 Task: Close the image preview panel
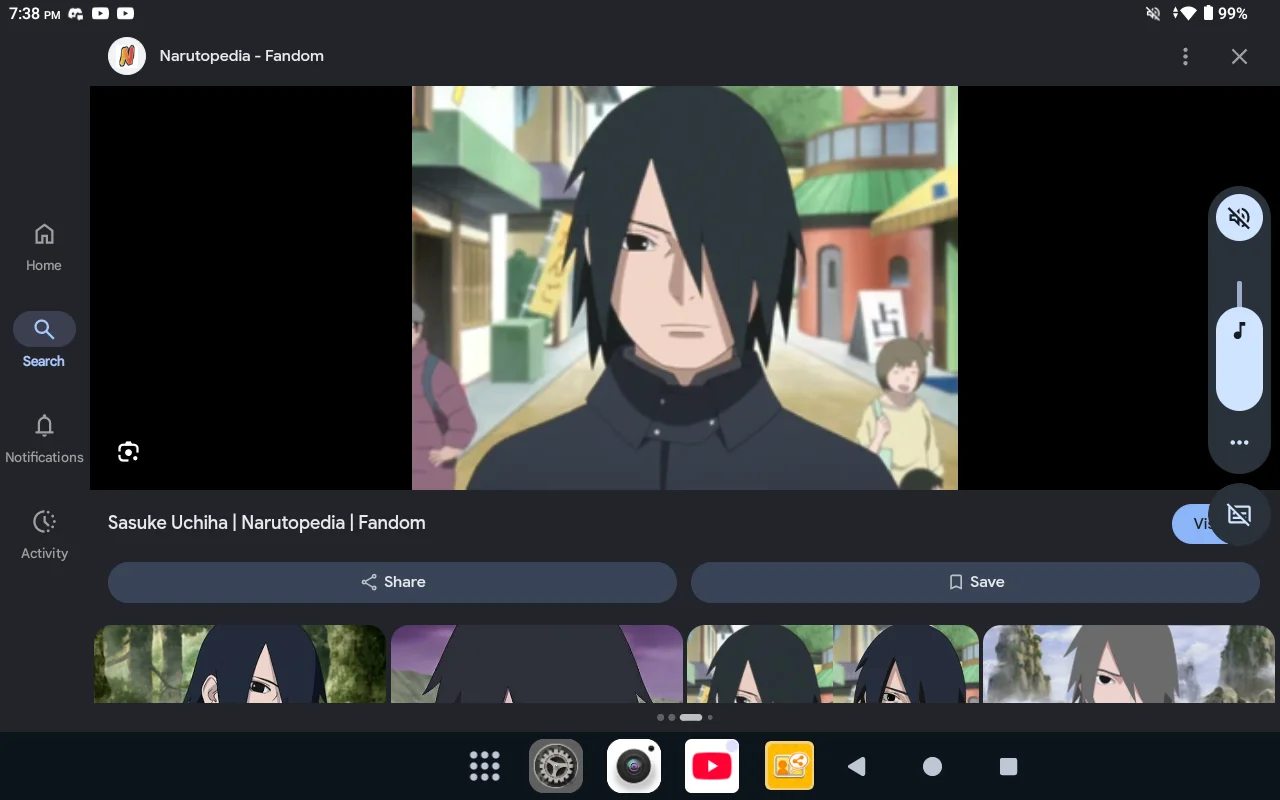pyautogui.click(x=1239, y=57)
